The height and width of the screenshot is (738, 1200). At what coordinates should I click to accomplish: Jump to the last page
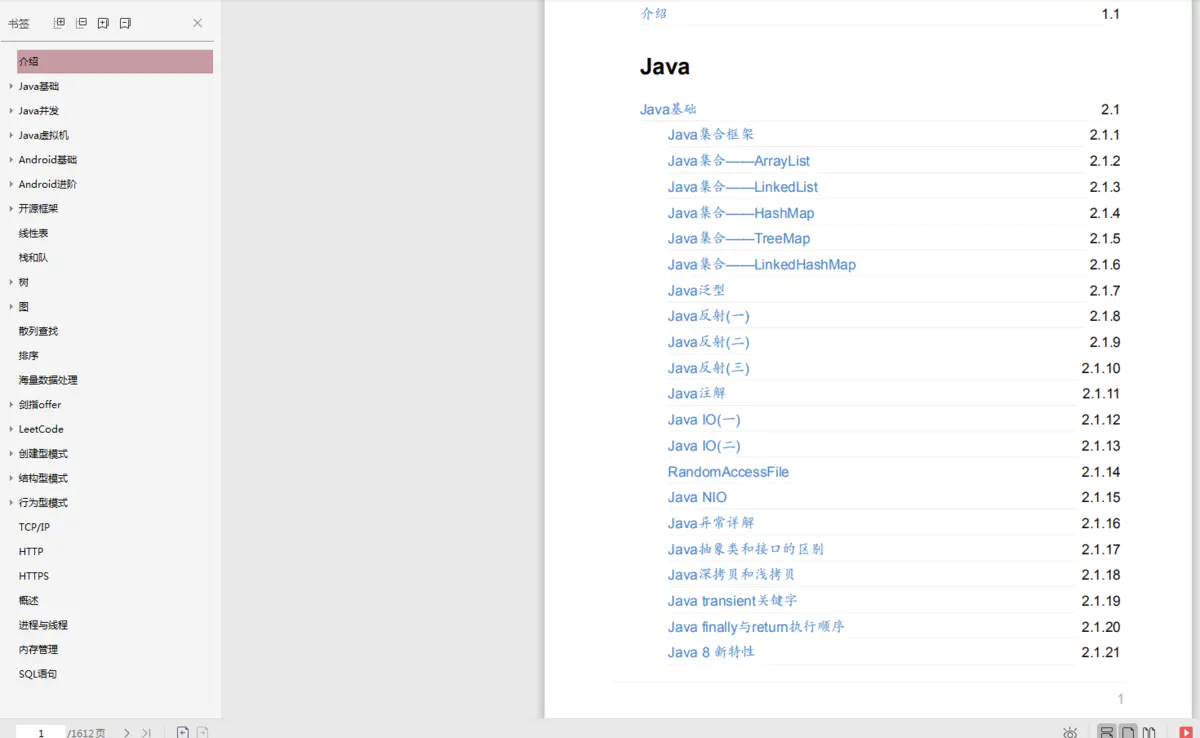[x=146, y=733]
